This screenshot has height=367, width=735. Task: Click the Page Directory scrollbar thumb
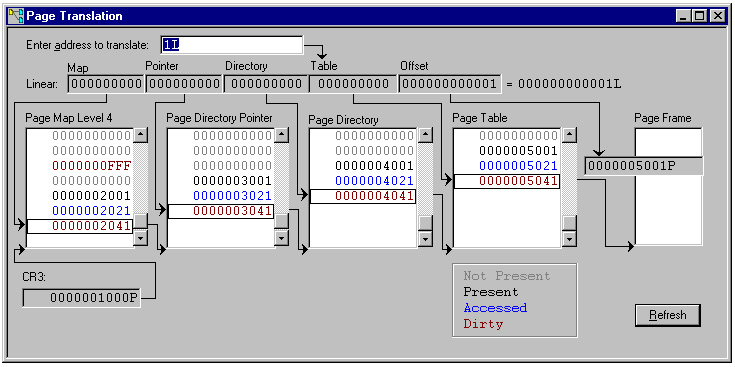click(425, 223)
